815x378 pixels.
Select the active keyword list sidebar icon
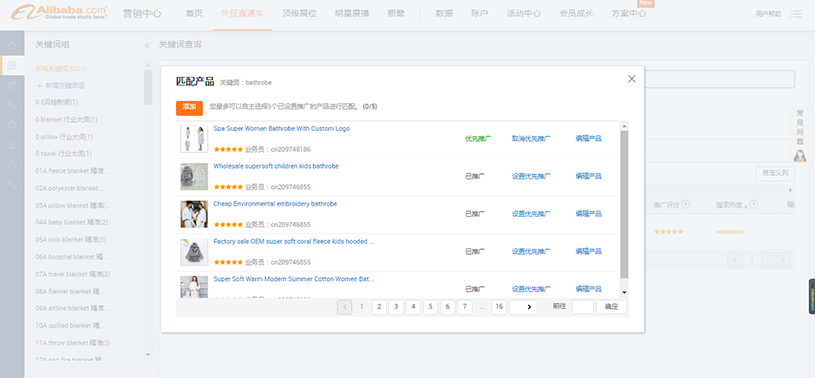coord(12,66)
